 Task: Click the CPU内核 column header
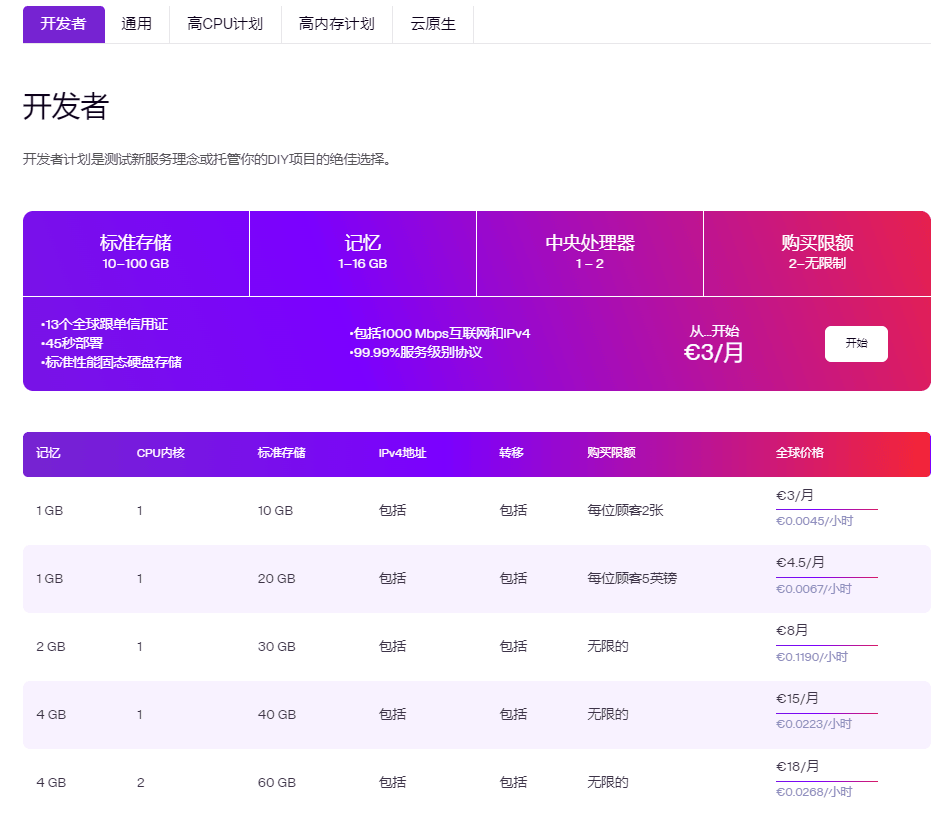pos(161,453)
